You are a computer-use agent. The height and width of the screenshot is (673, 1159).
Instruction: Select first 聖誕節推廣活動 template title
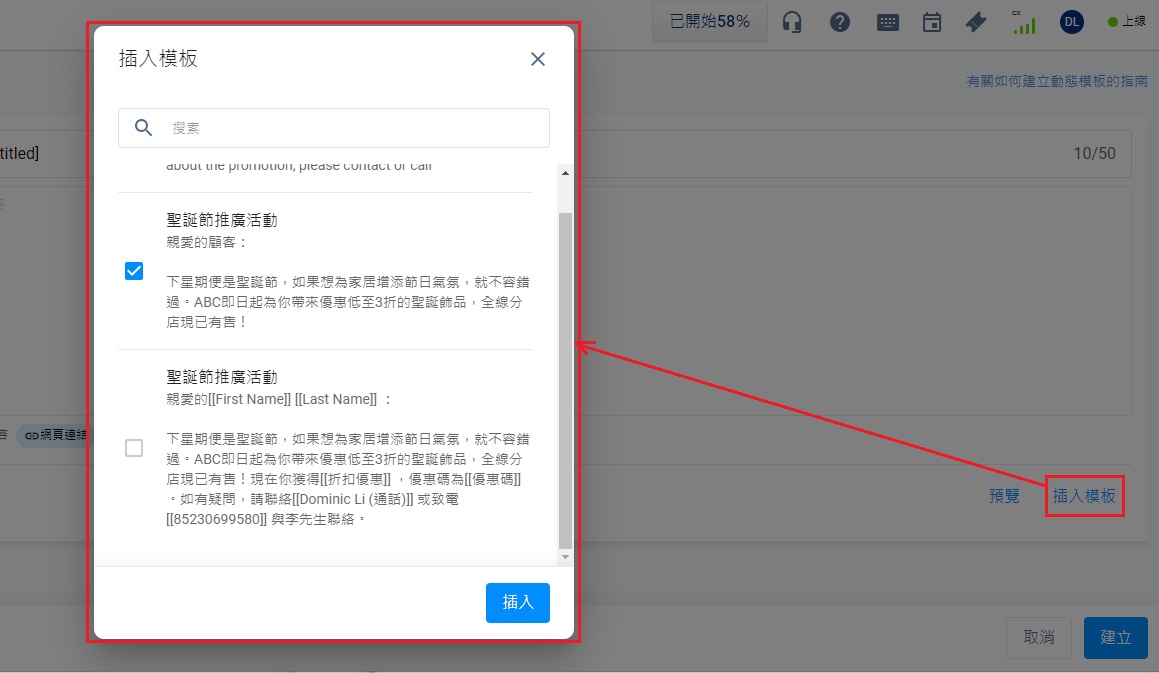[222, 220]
